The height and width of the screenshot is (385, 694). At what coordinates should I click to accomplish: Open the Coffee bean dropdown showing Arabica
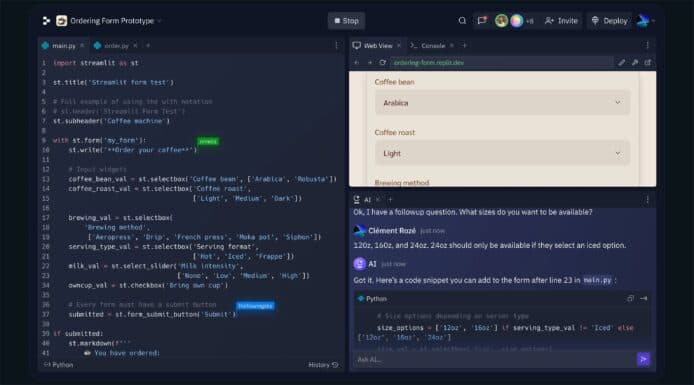(502, 103)
